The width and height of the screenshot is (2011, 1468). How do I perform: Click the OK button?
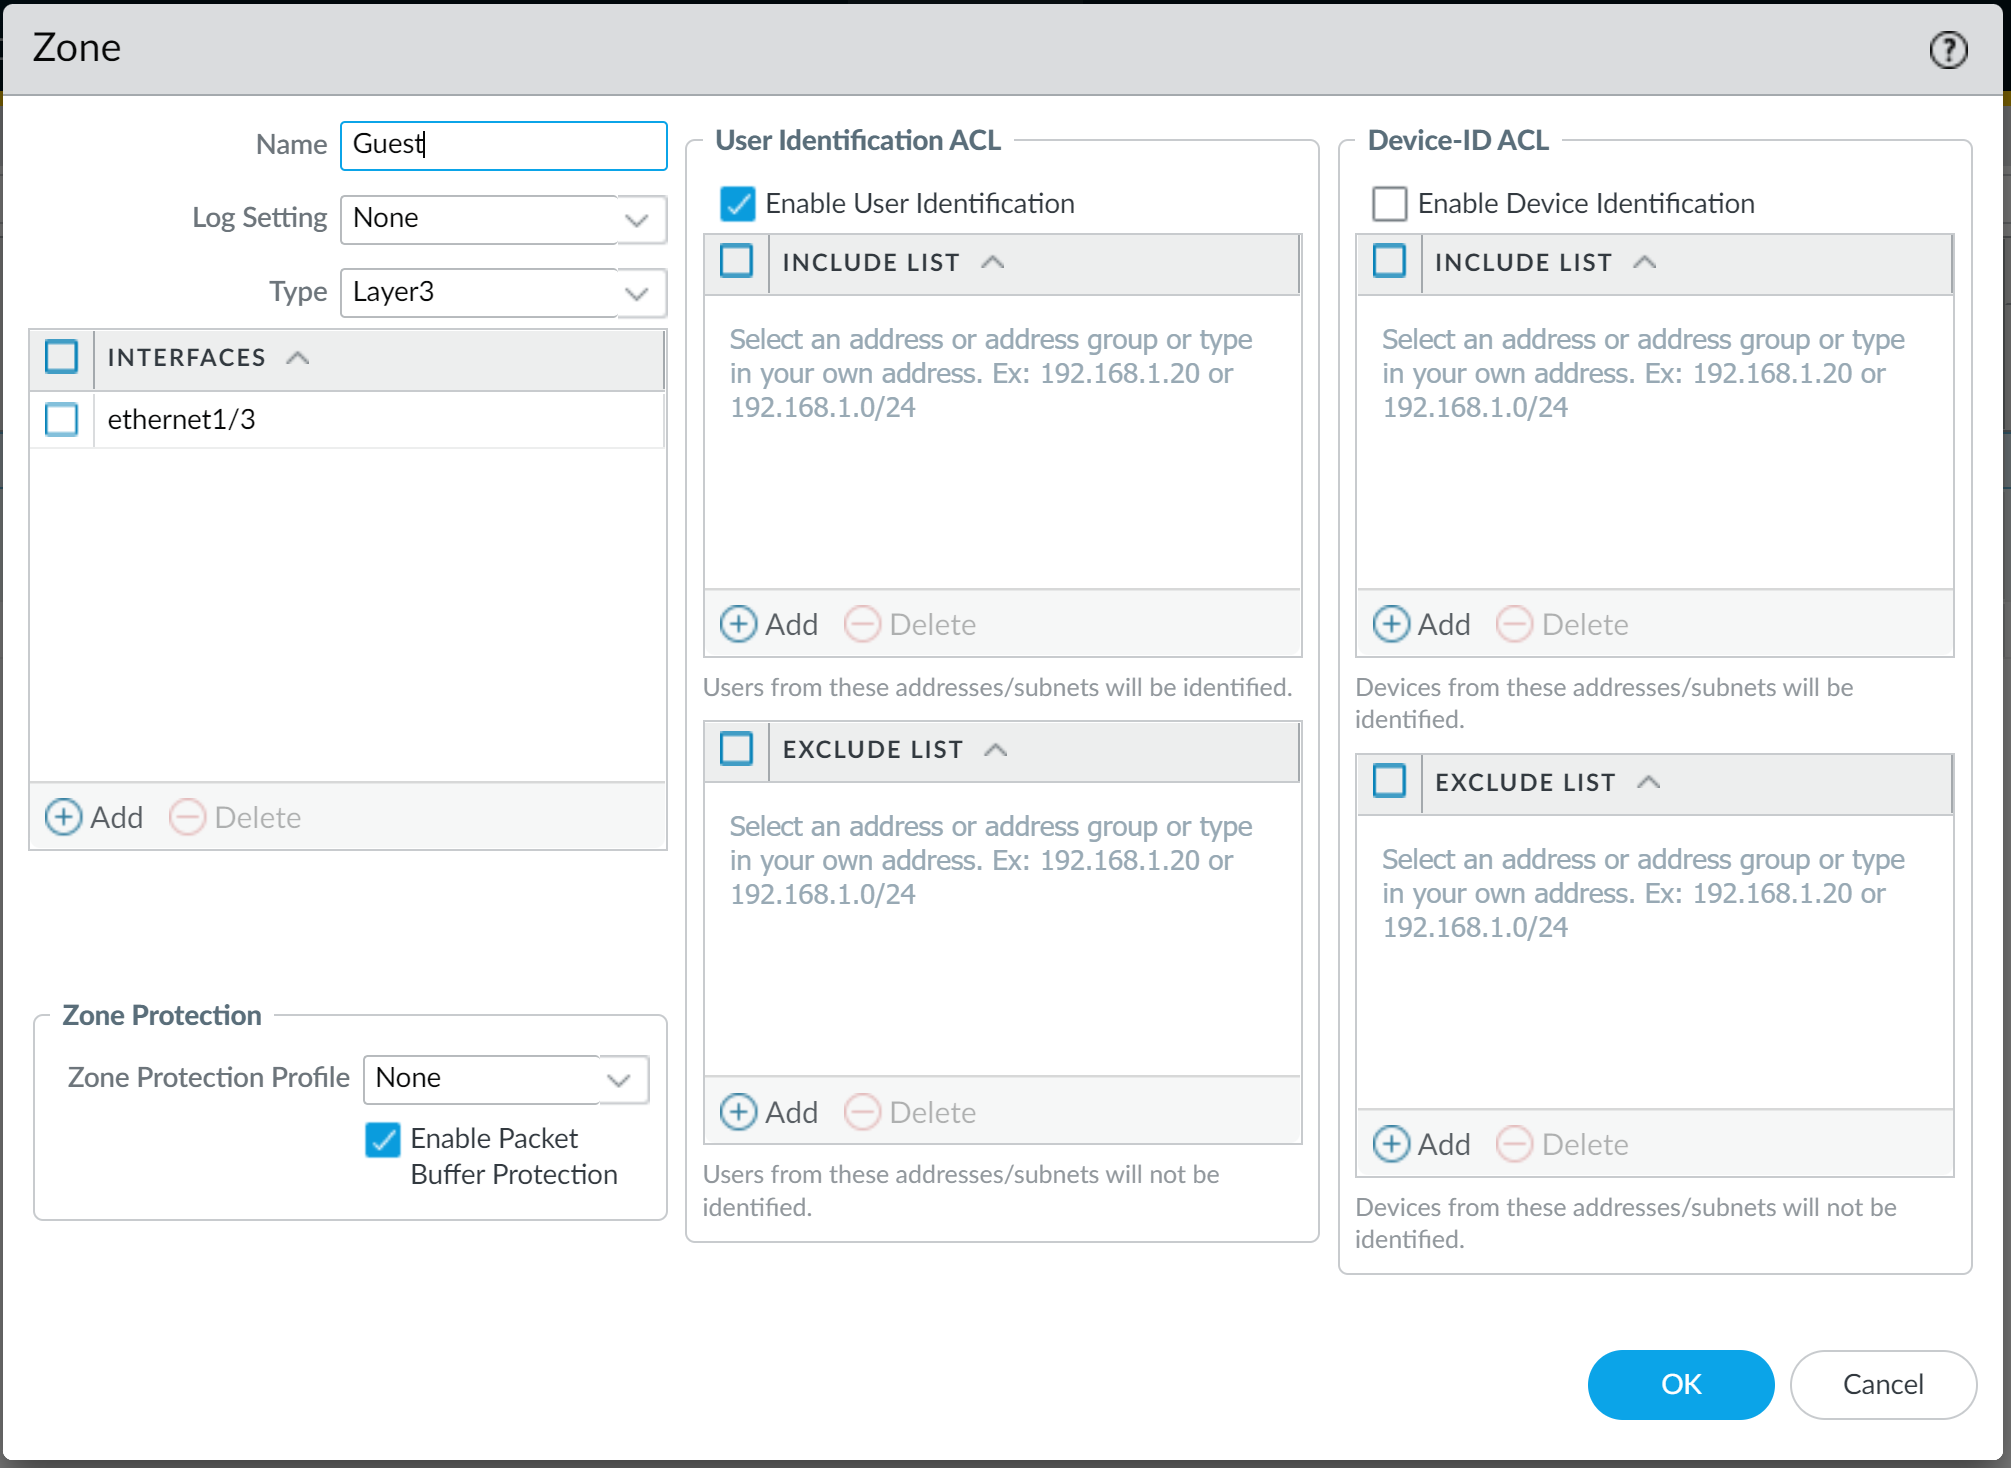point(1680,1384)
